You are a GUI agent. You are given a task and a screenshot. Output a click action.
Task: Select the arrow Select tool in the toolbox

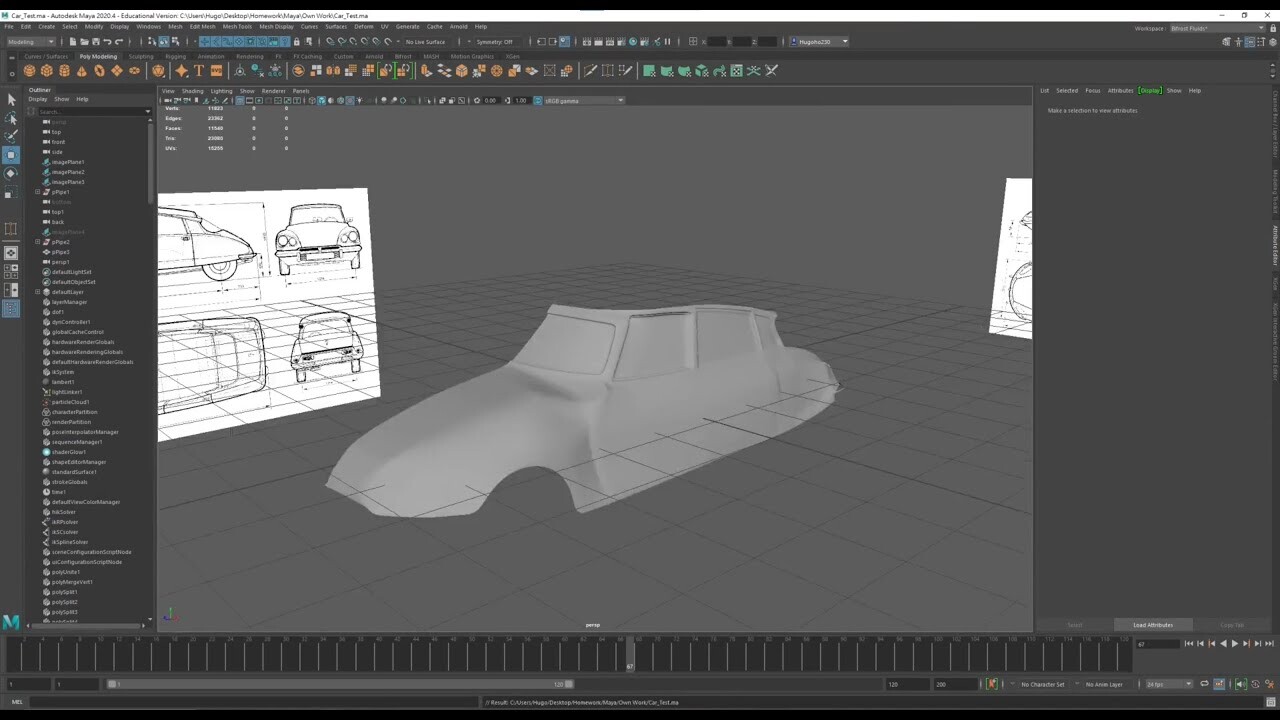pyautogui.click(x=13, y=100)
